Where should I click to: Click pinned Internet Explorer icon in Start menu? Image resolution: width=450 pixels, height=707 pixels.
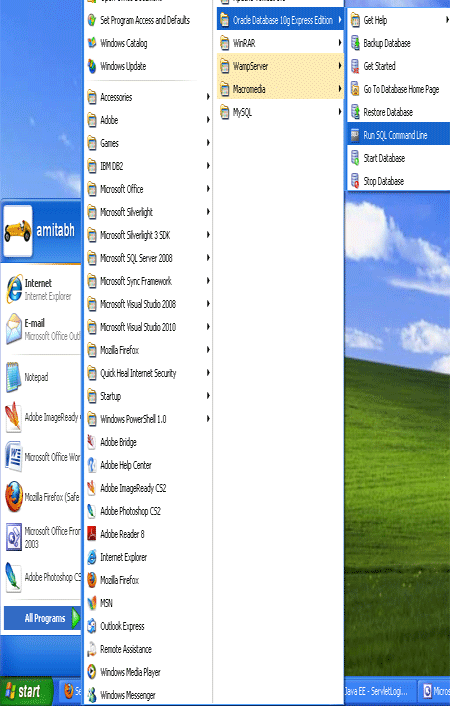pyautogui.click(x=14, y=289)
